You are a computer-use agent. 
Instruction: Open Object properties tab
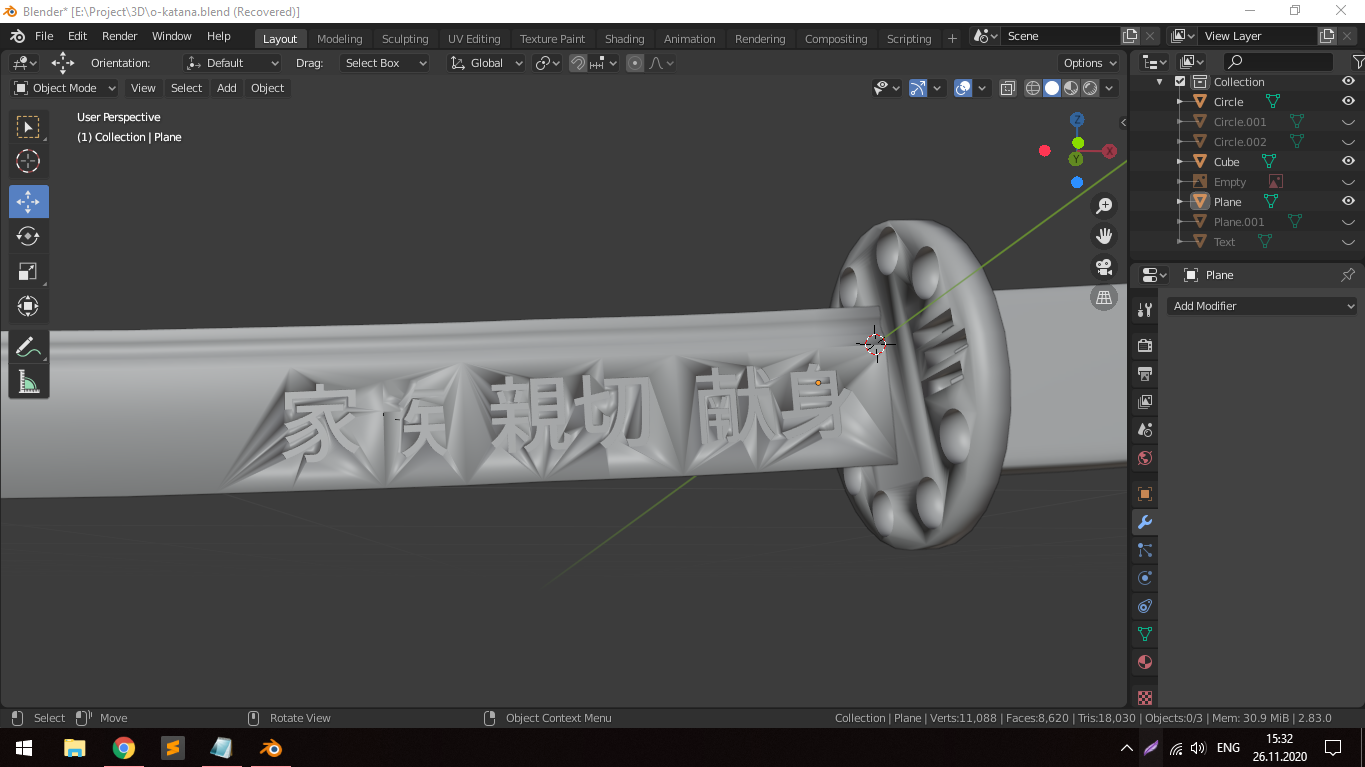click(1145, 494)
